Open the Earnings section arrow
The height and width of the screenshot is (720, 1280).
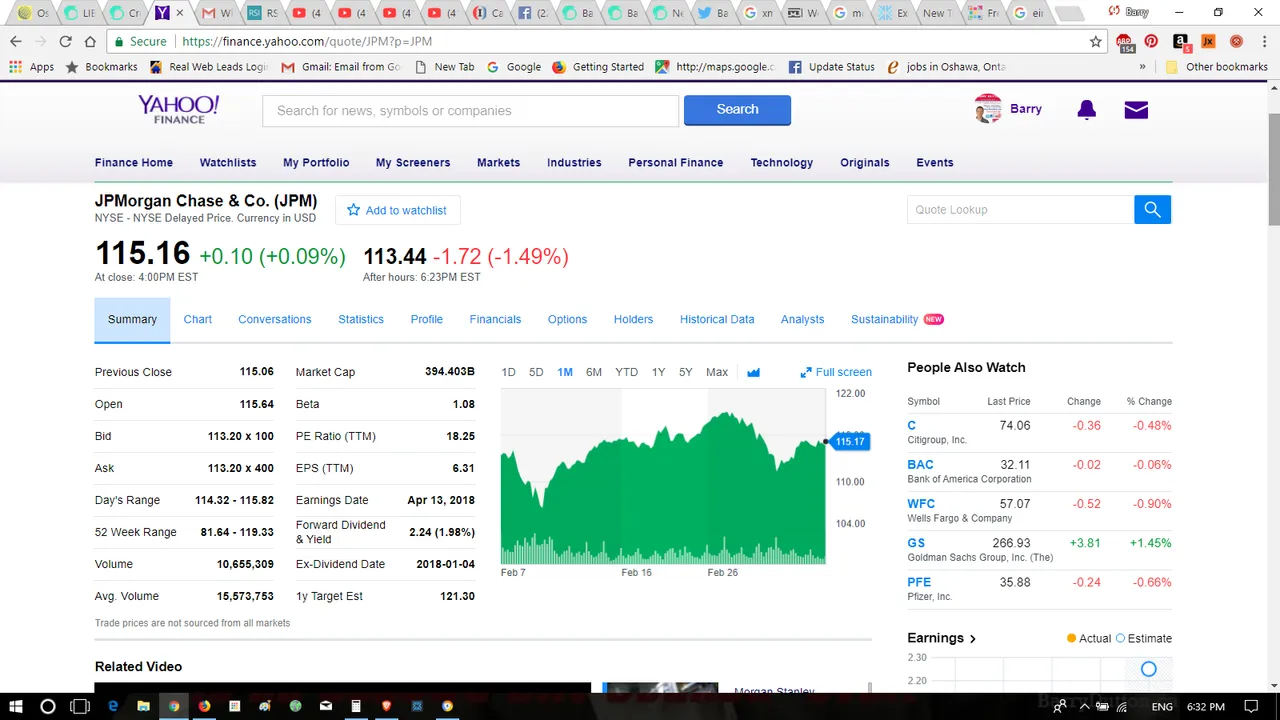(972, 638)
